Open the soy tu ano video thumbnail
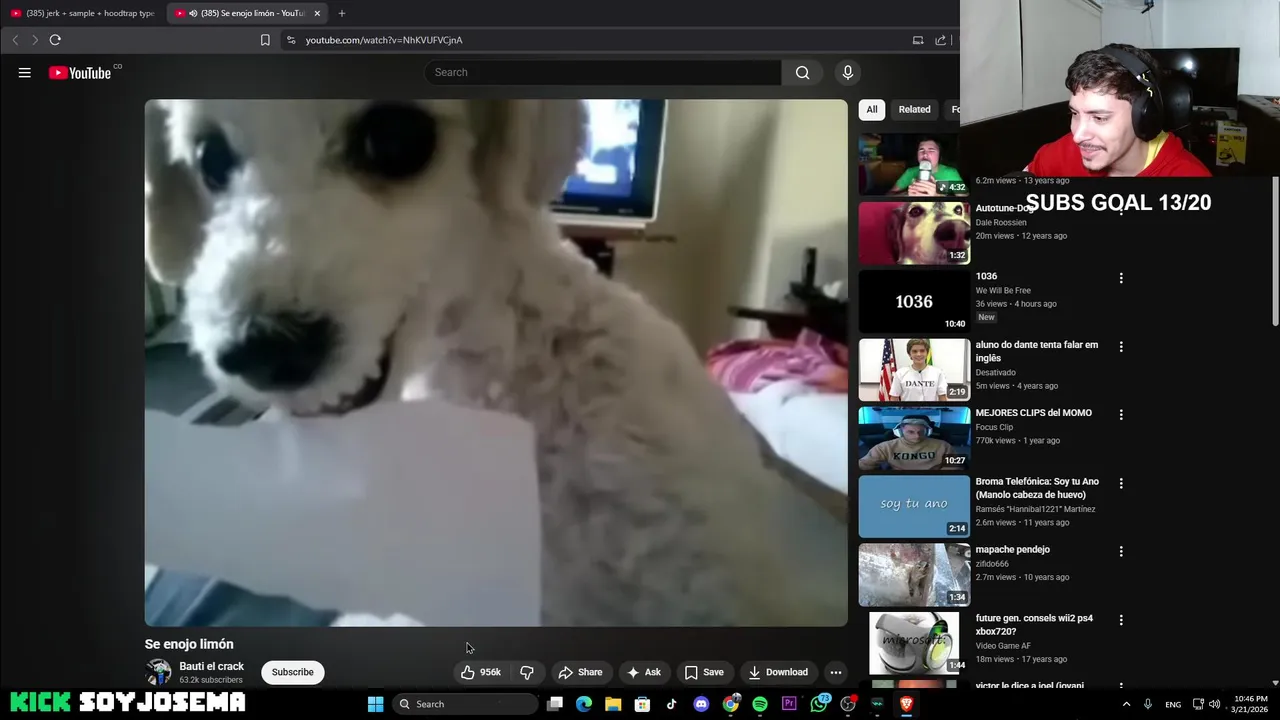 [x=914, y=506]
